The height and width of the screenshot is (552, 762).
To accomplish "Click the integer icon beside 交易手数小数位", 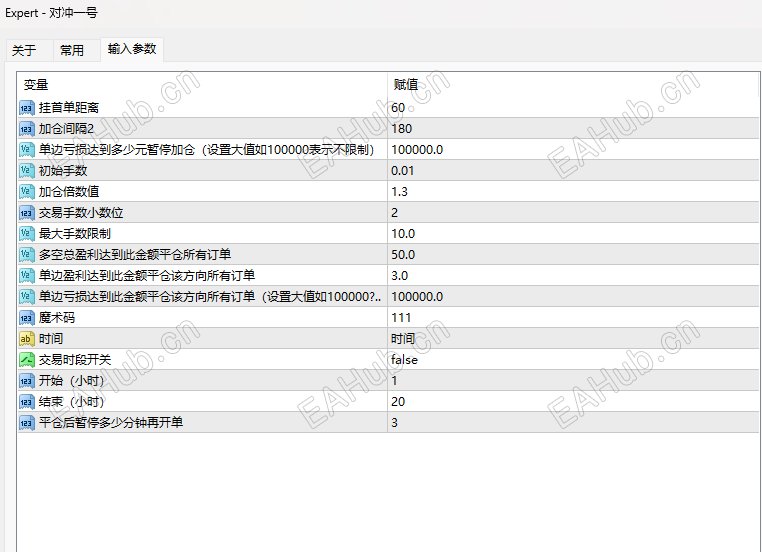I will coord(27,213).
